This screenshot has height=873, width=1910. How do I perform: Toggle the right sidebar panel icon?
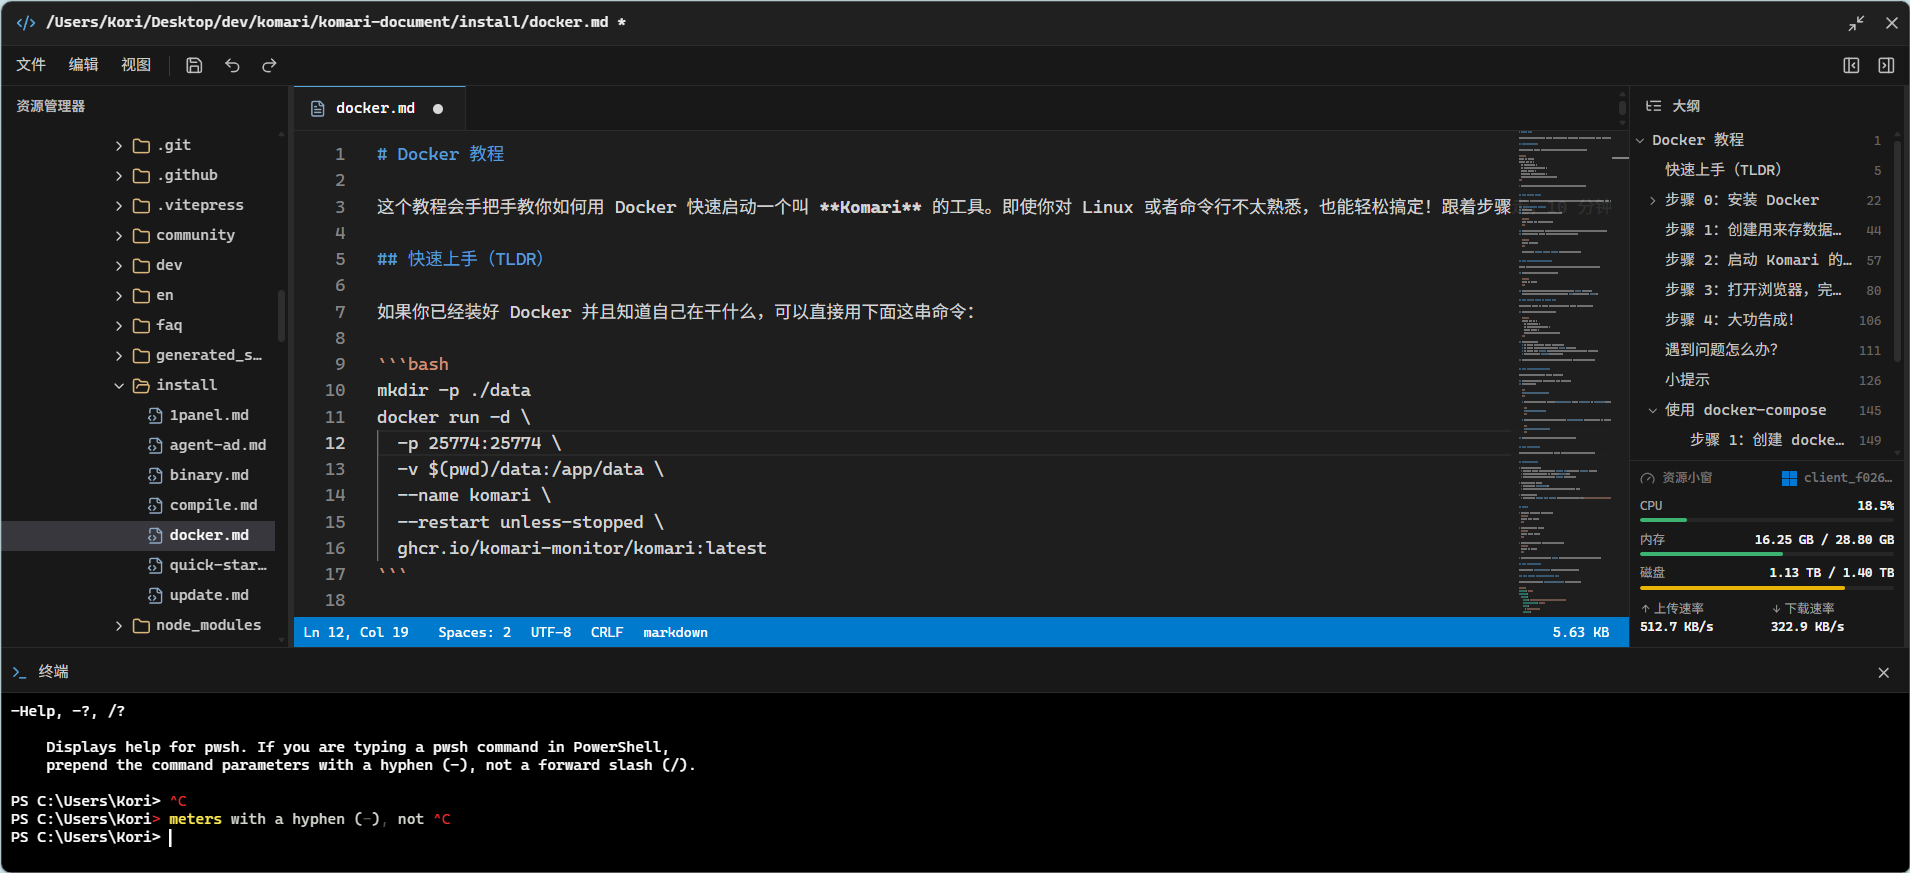[x=1886, y=65]
